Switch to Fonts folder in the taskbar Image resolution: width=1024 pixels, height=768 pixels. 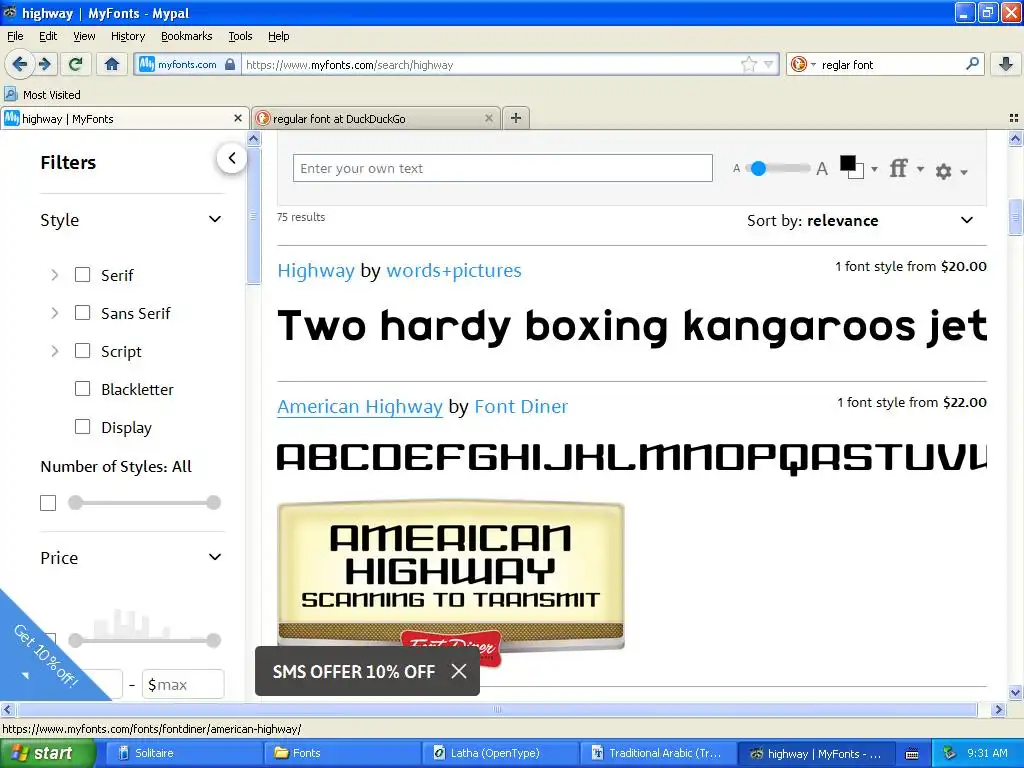(x=342, y=753)
